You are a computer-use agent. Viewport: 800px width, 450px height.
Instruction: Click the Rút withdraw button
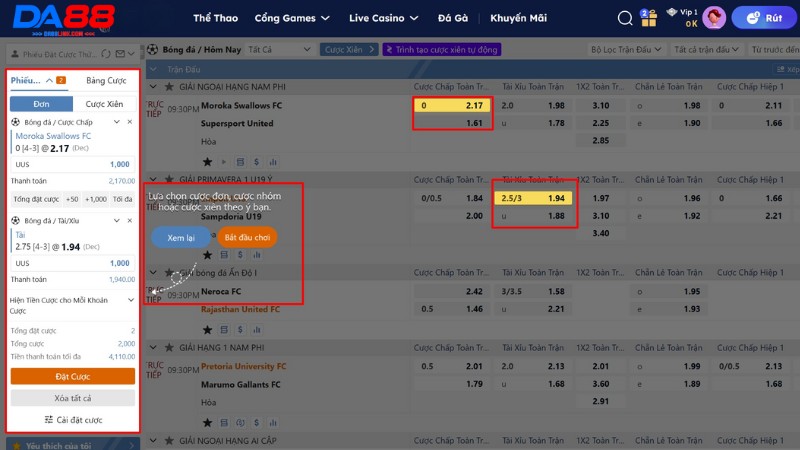tap(764, 18)
